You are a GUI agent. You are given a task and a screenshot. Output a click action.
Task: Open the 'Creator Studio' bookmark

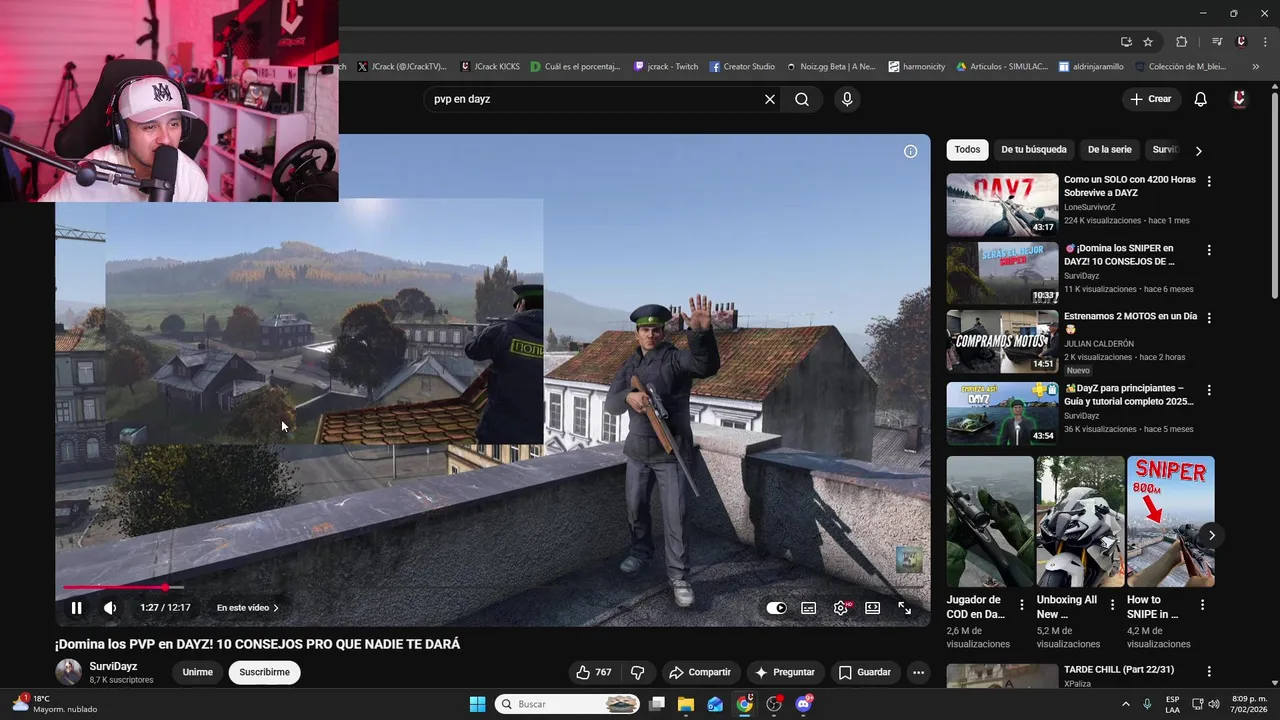point(742,67)
